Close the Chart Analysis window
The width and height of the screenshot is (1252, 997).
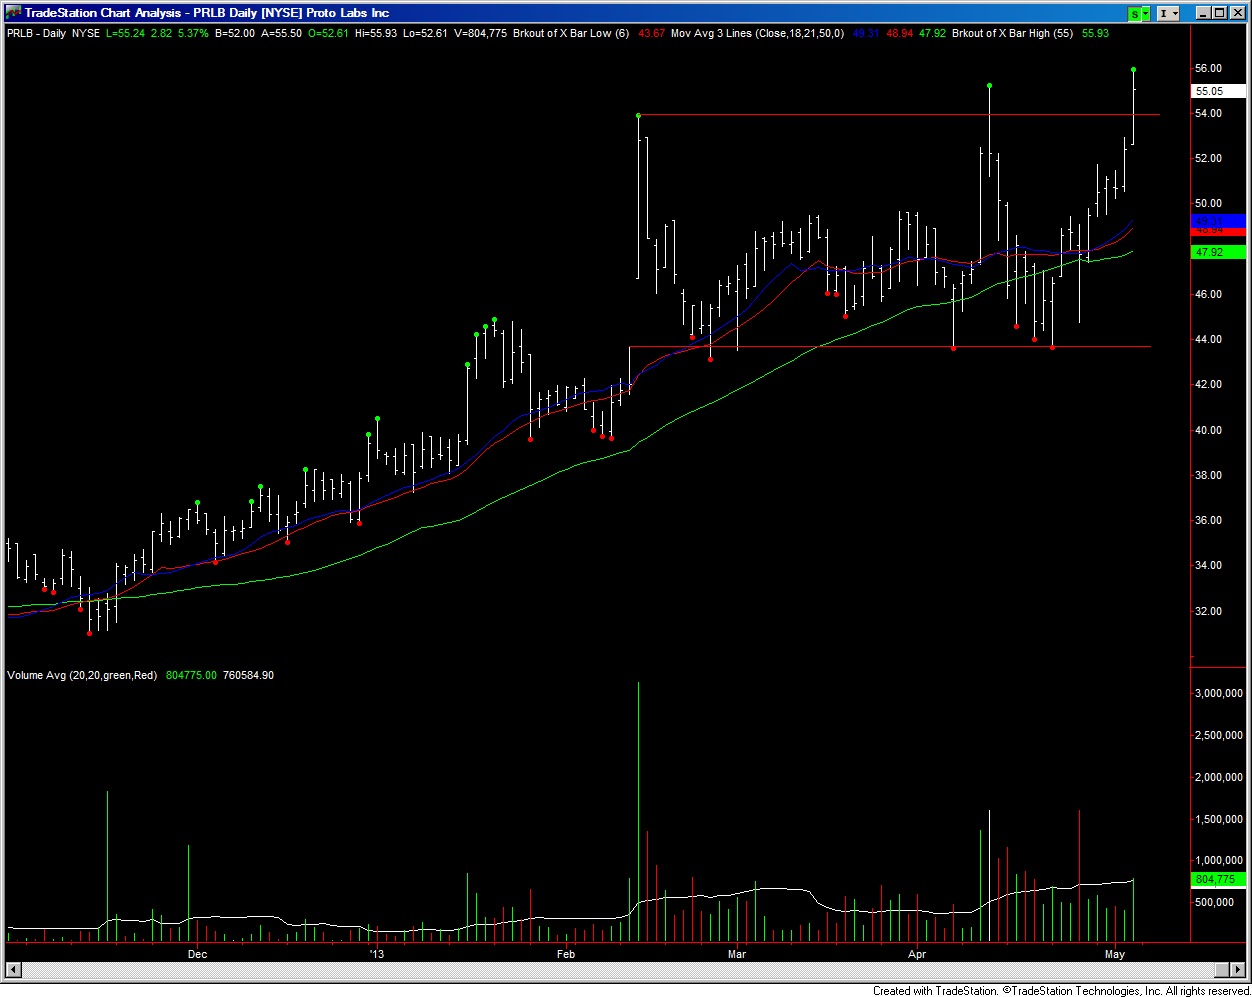tap(1238, 13)
